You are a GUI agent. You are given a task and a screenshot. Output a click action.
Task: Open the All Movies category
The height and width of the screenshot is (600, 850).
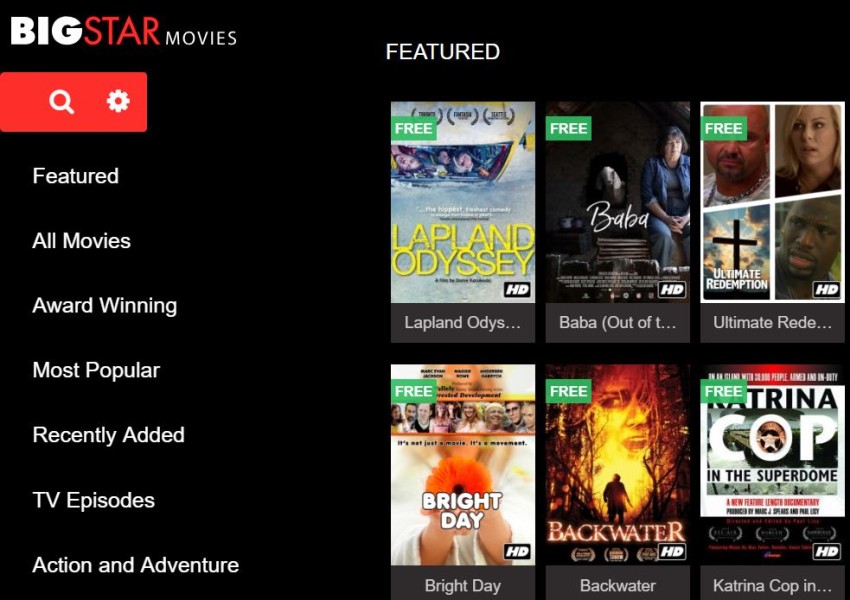click(81, 241)
